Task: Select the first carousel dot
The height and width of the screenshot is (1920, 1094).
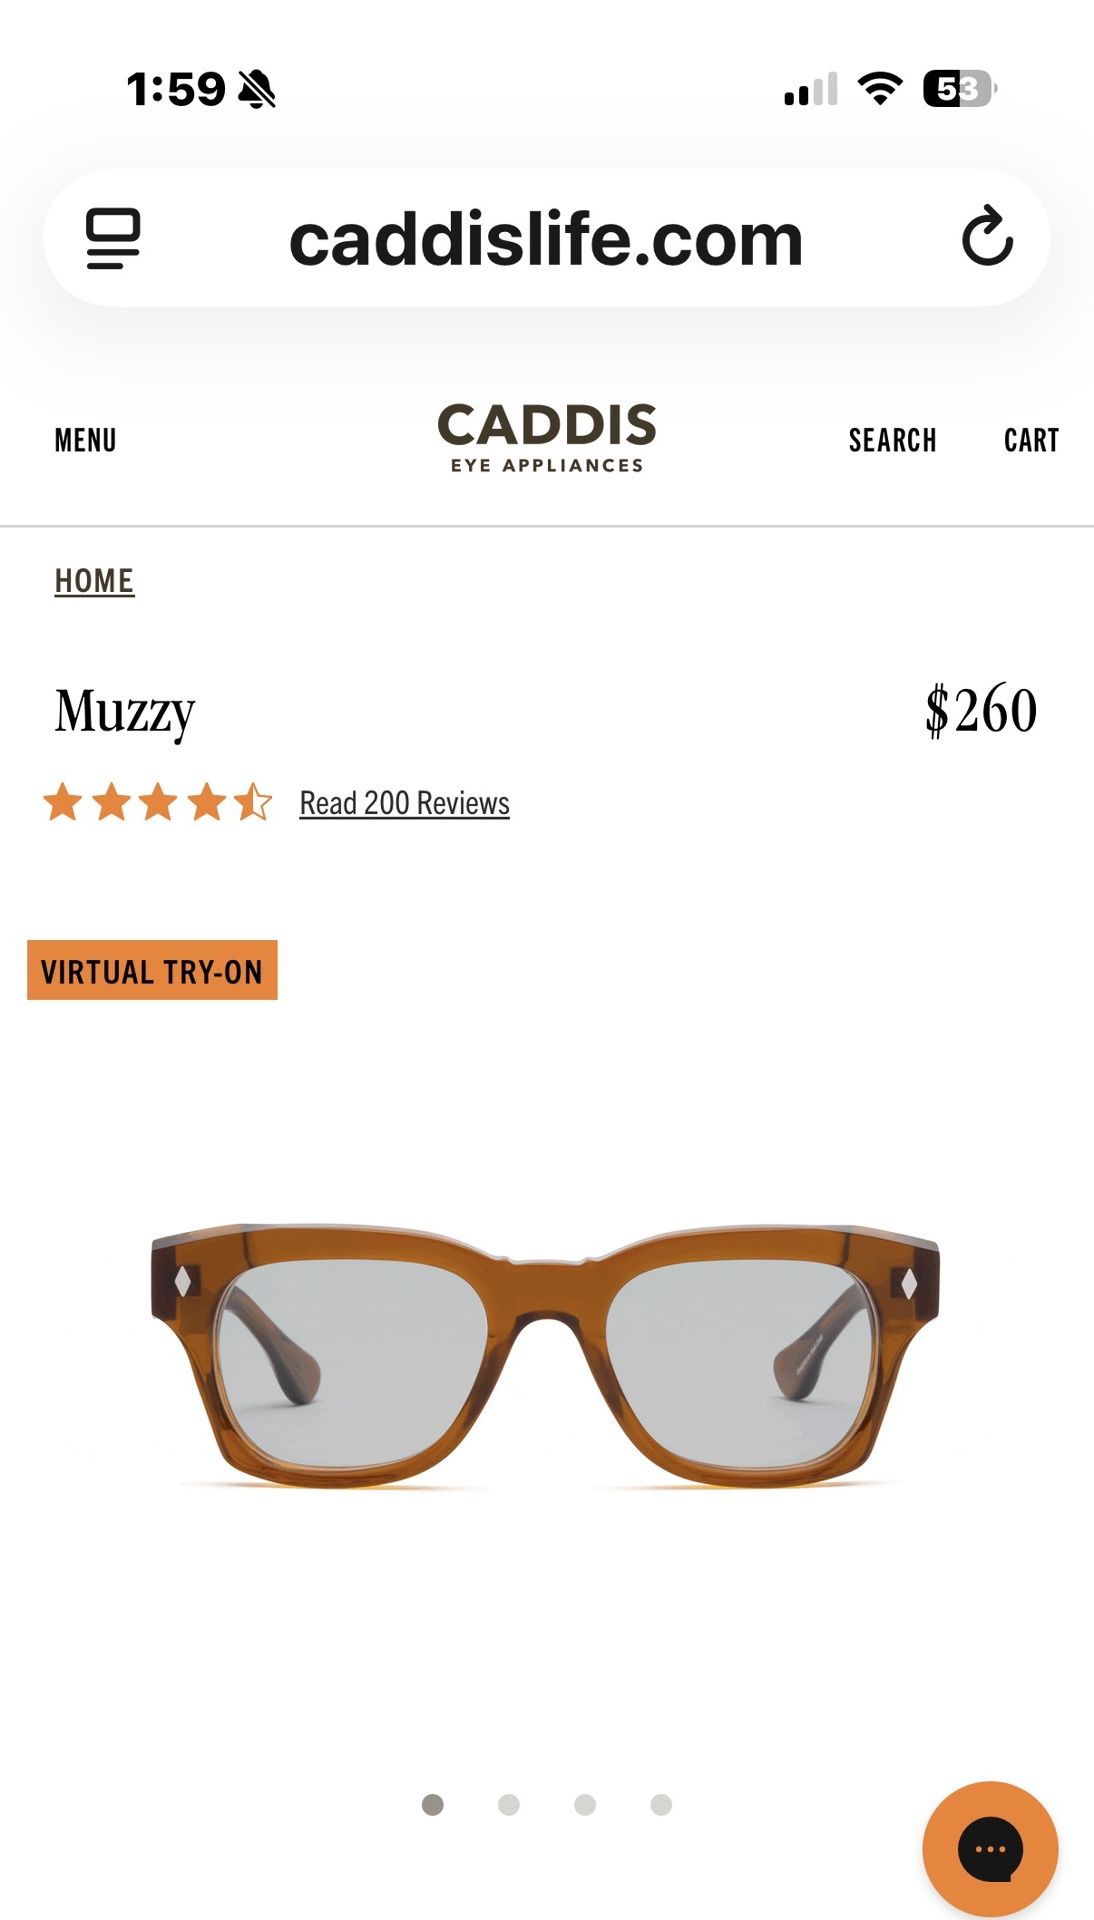Action: pos(433,1804)
